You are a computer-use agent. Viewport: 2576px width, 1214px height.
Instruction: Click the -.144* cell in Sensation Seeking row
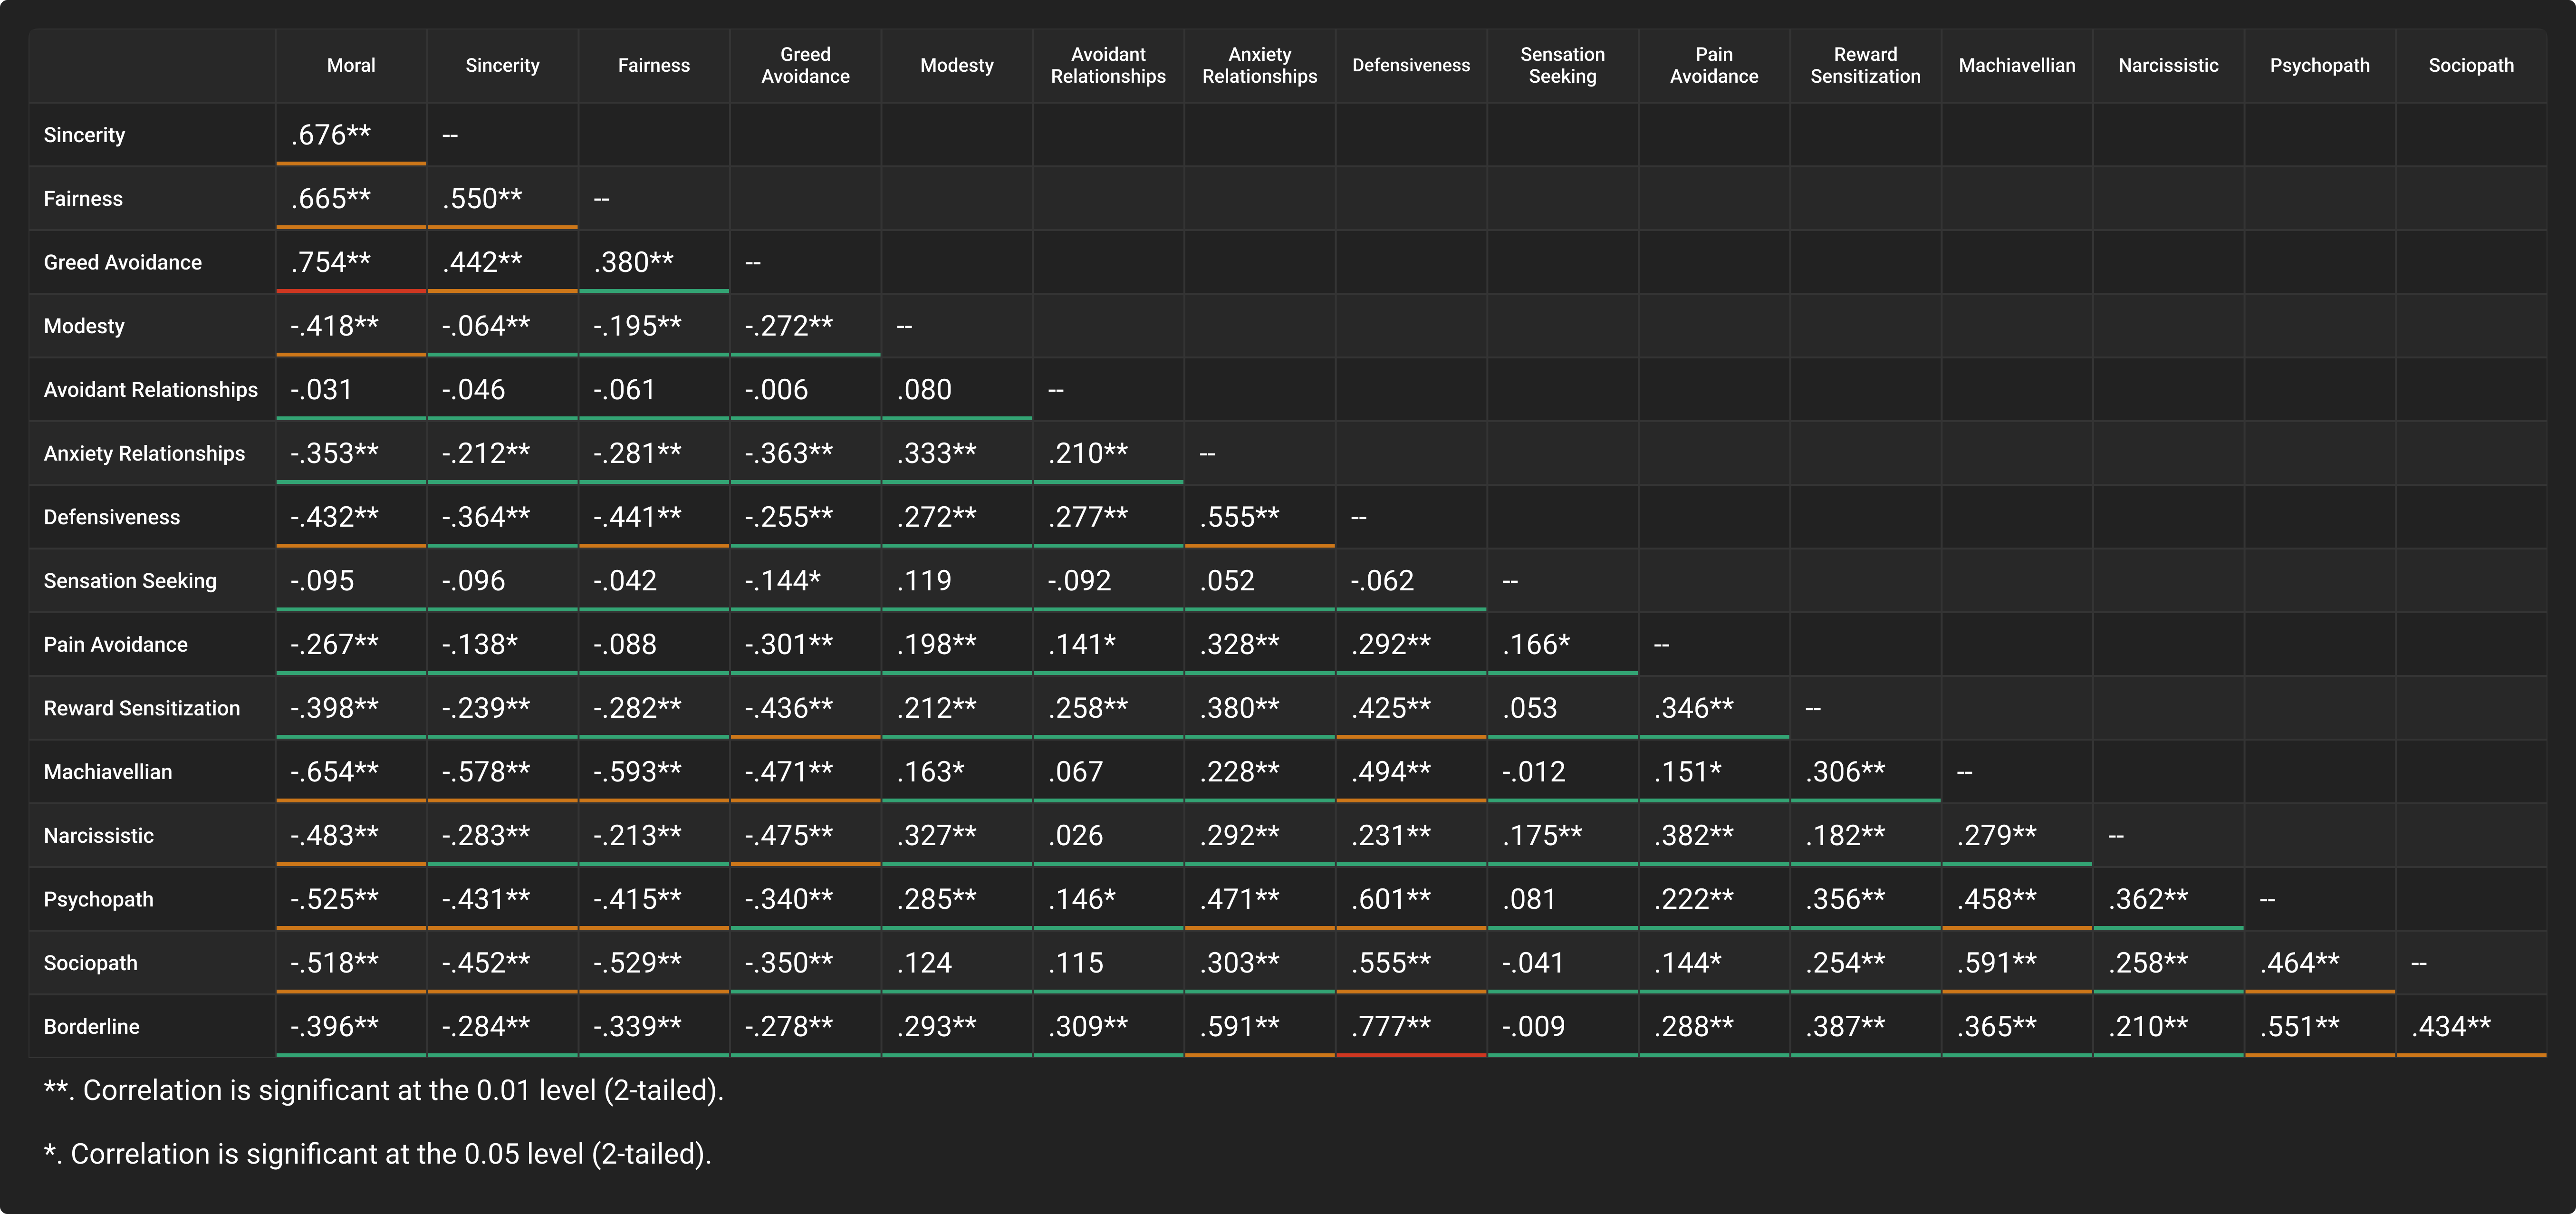(x=805, y=581)
